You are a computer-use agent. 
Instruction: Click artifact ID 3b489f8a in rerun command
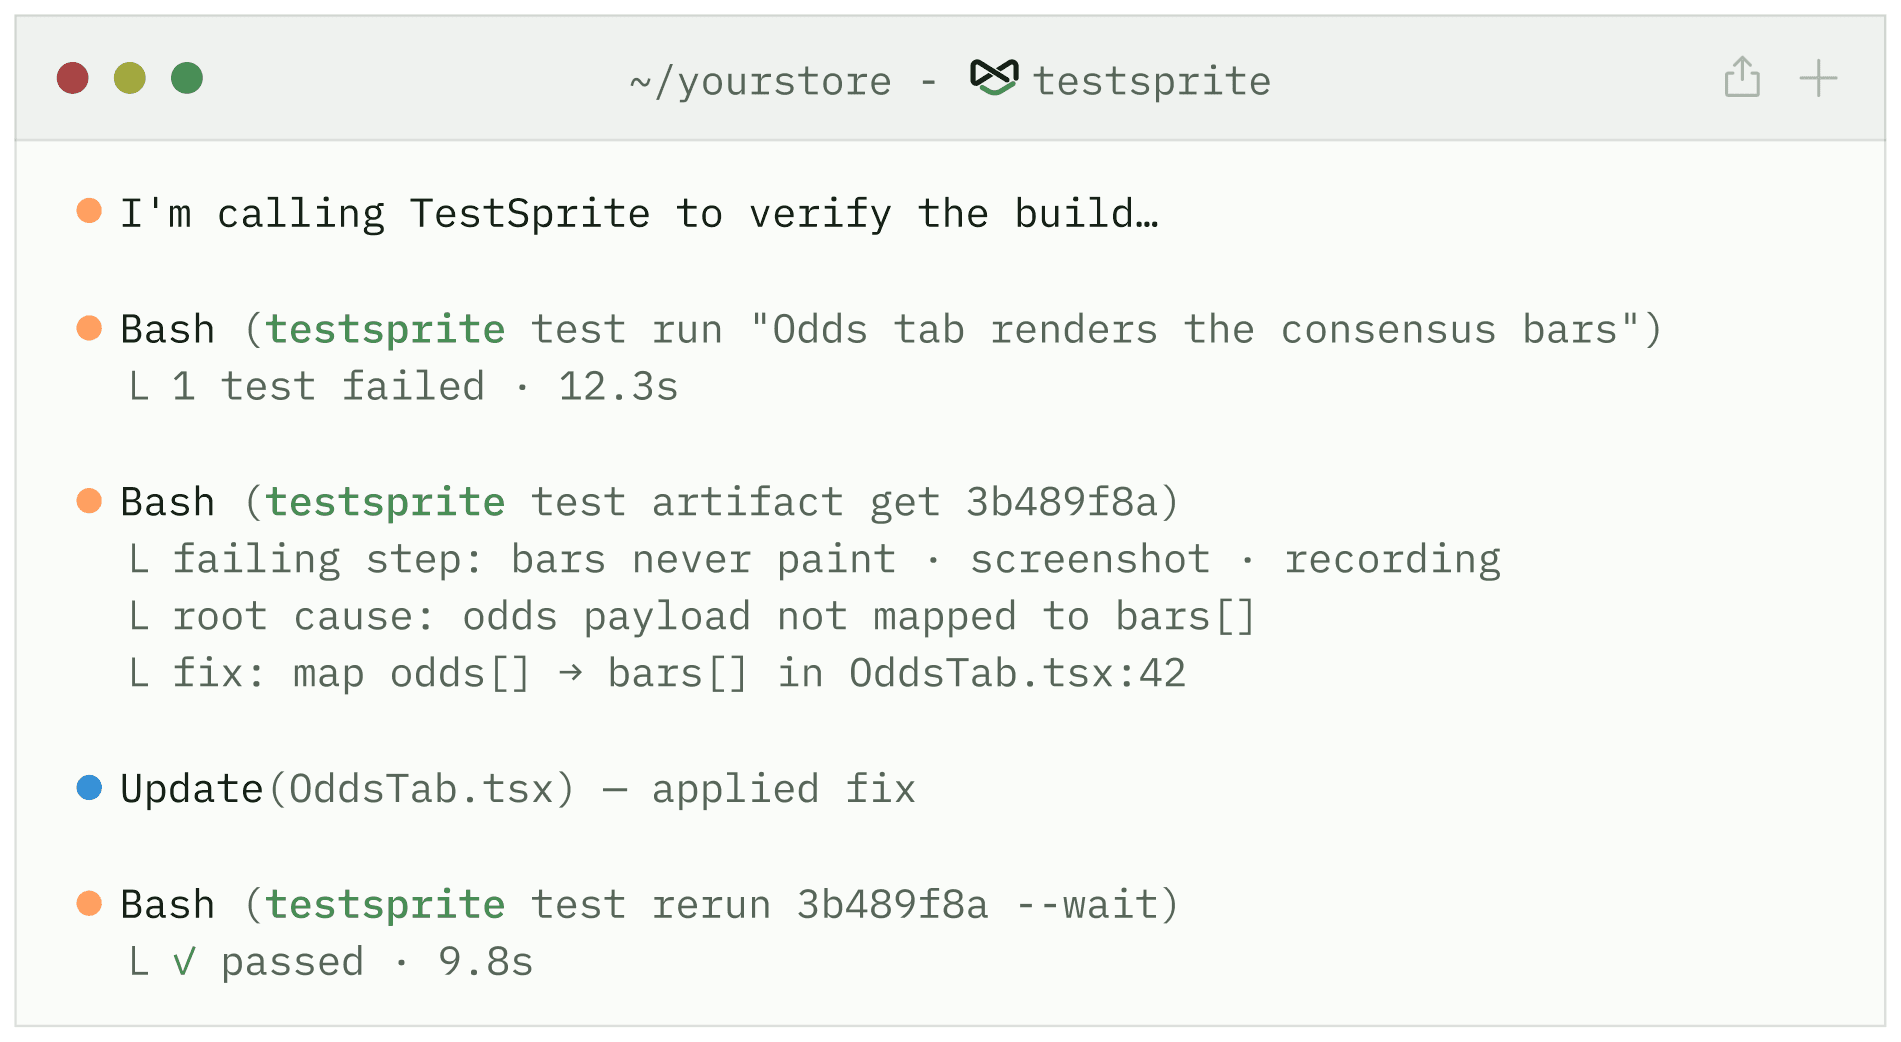(892, 905)
